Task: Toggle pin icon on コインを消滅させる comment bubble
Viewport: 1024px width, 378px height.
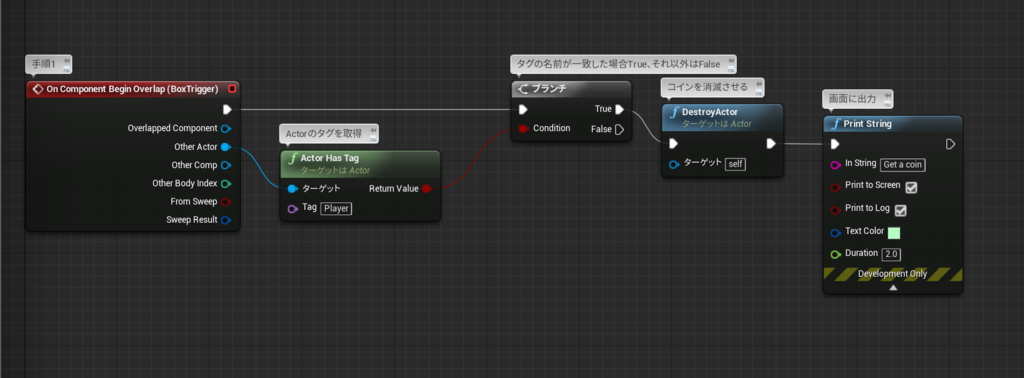Action: (x=759, y=85)
